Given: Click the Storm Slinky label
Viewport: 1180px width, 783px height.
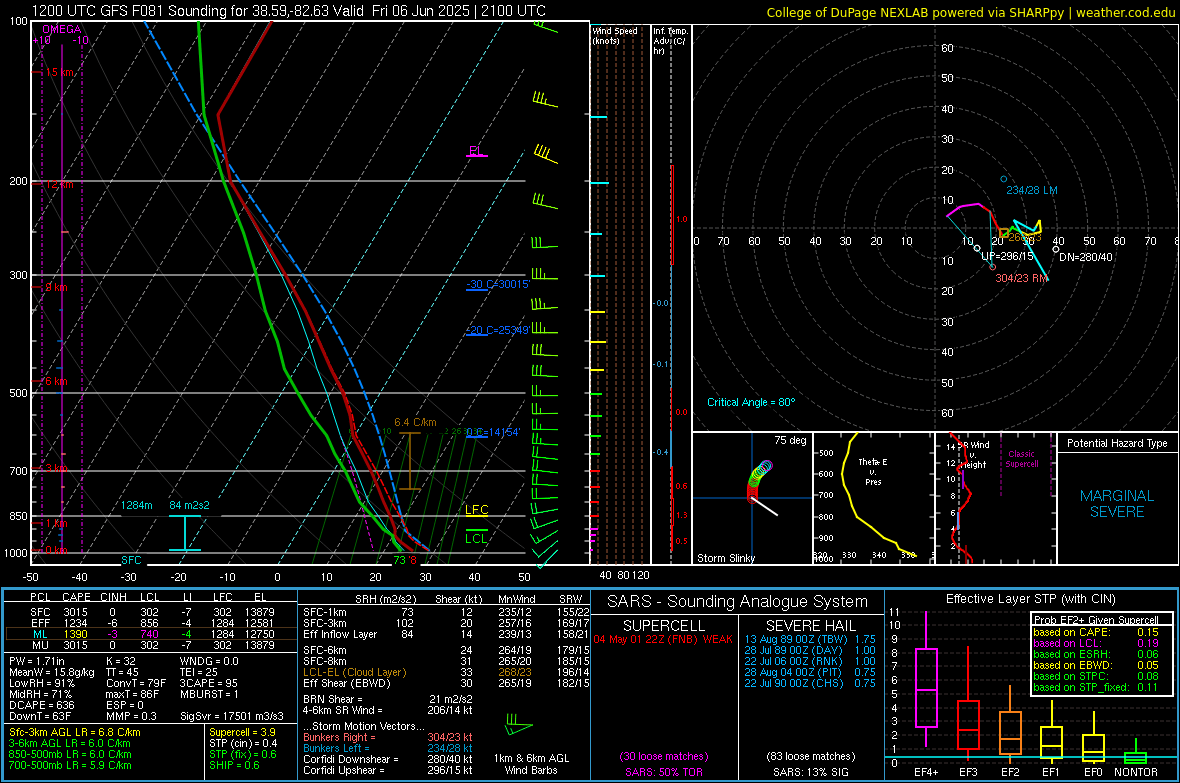Looking at the screenshot, I should (726, 558).
